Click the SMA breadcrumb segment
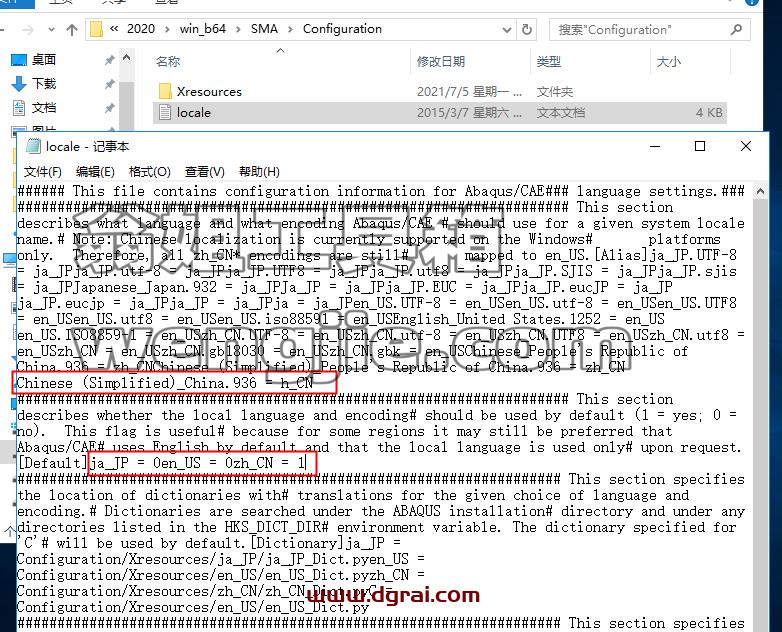 (264, 29)
